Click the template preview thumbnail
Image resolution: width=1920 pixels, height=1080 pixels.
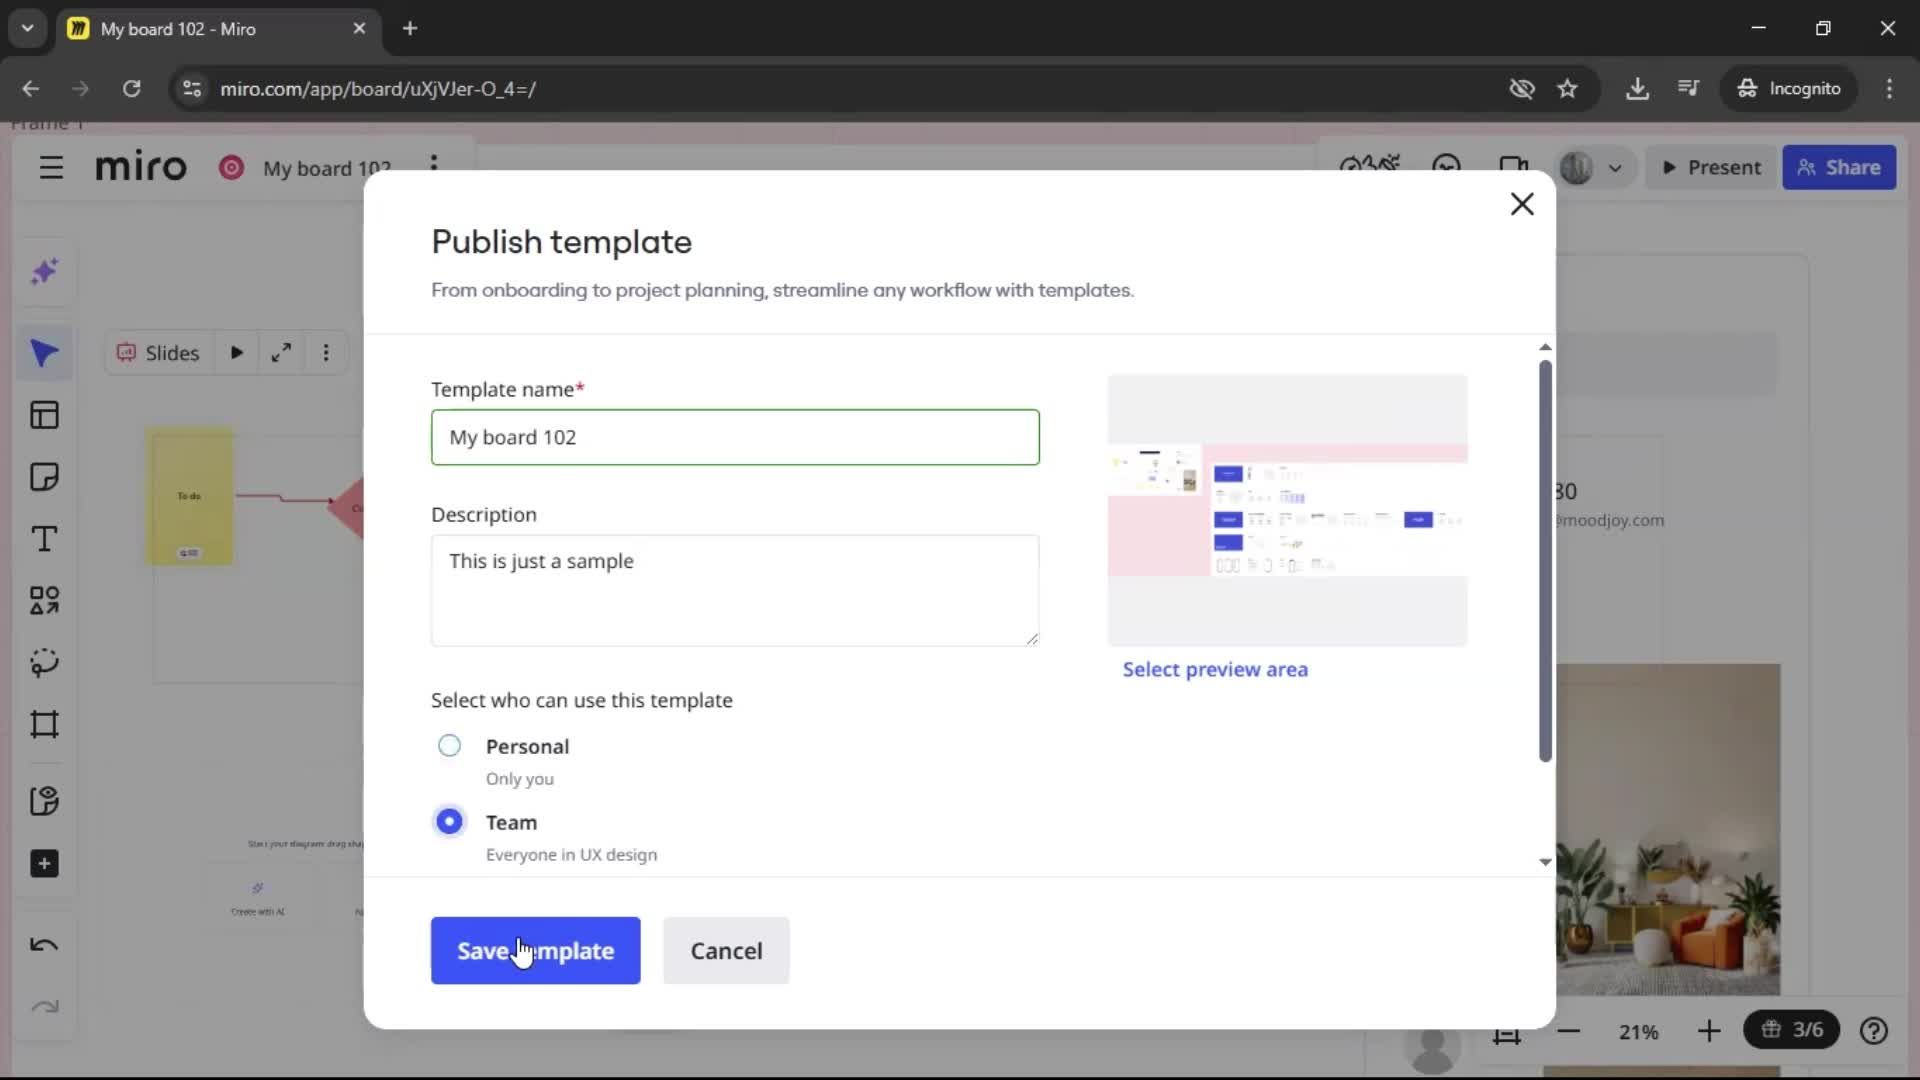pyautogui.click(x=1288, y=510)
